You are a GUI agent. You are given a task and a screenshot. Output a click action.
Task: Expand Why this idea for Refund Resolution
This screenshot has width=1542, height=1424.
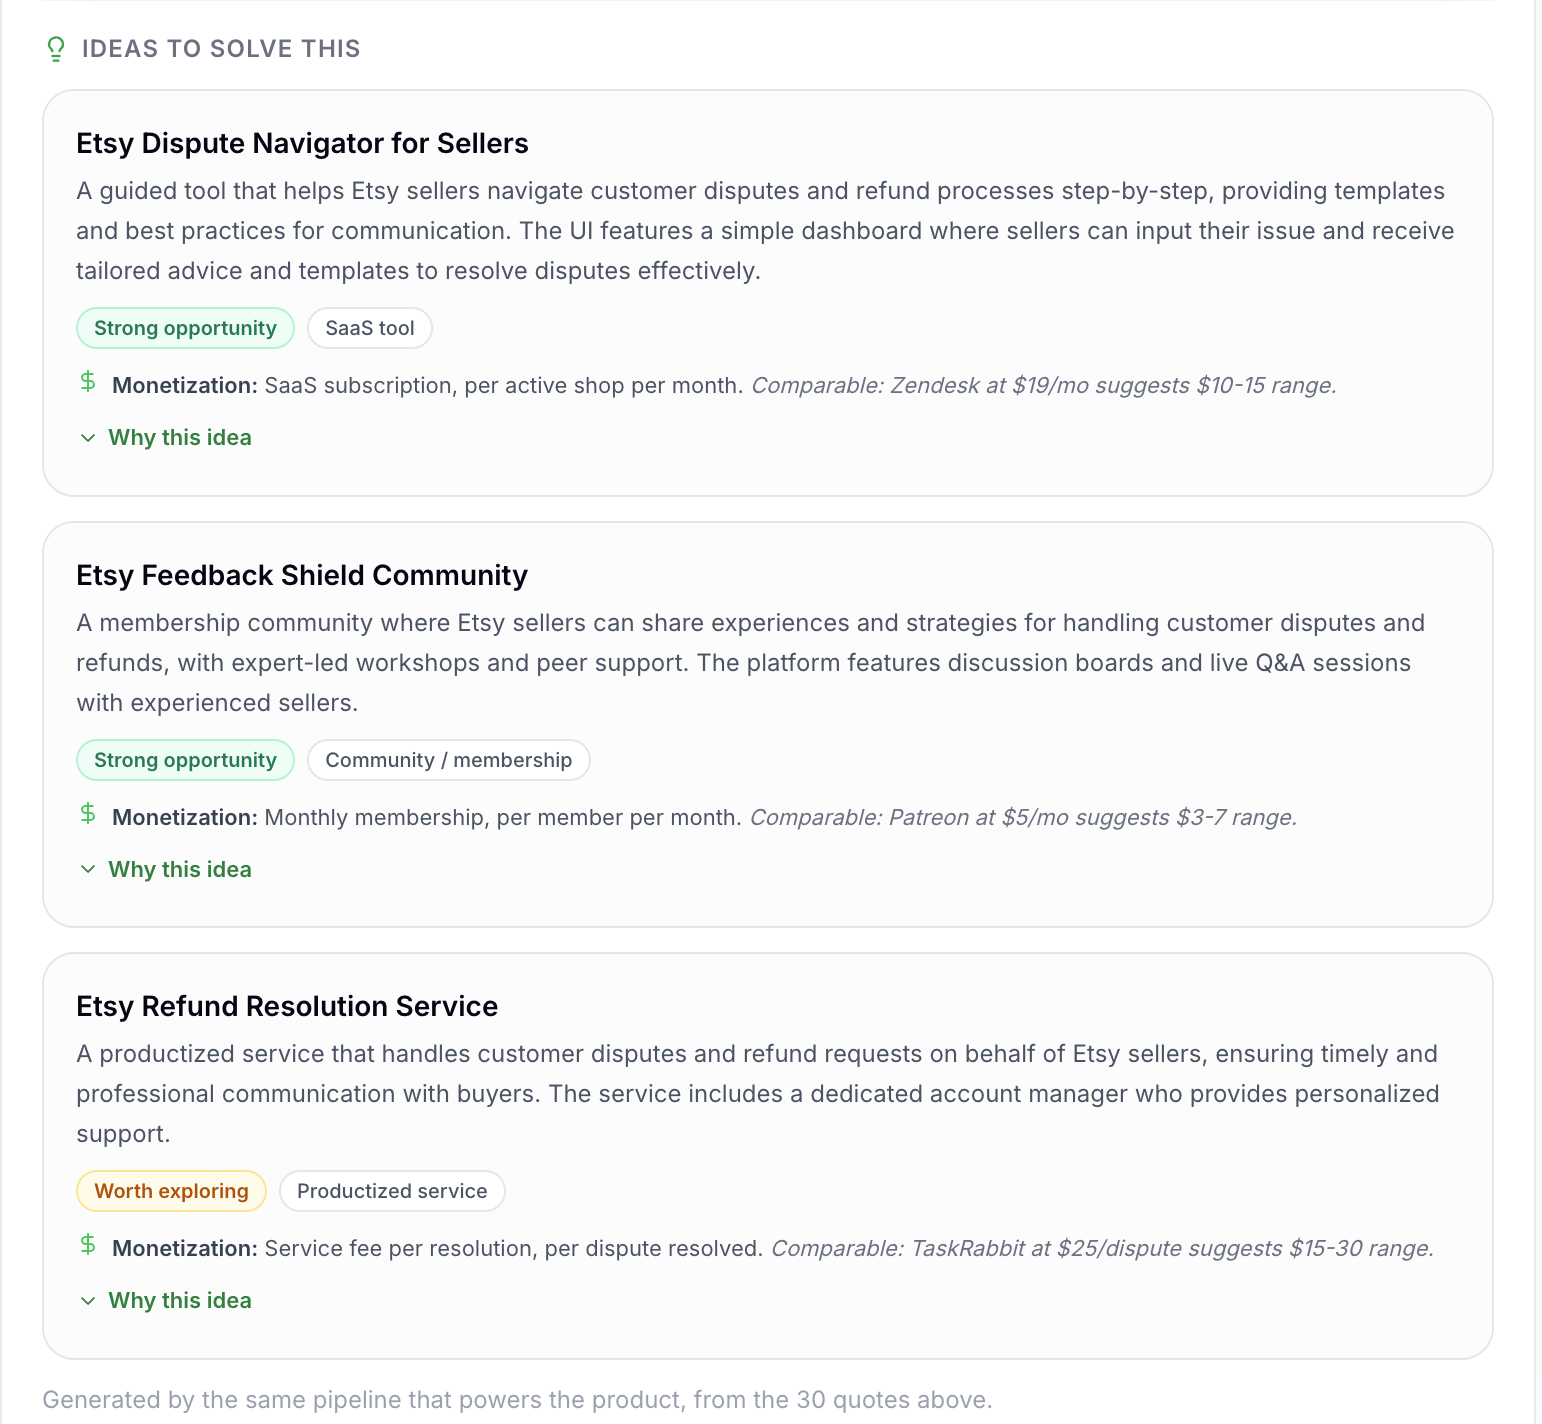tap(166, 1301)
